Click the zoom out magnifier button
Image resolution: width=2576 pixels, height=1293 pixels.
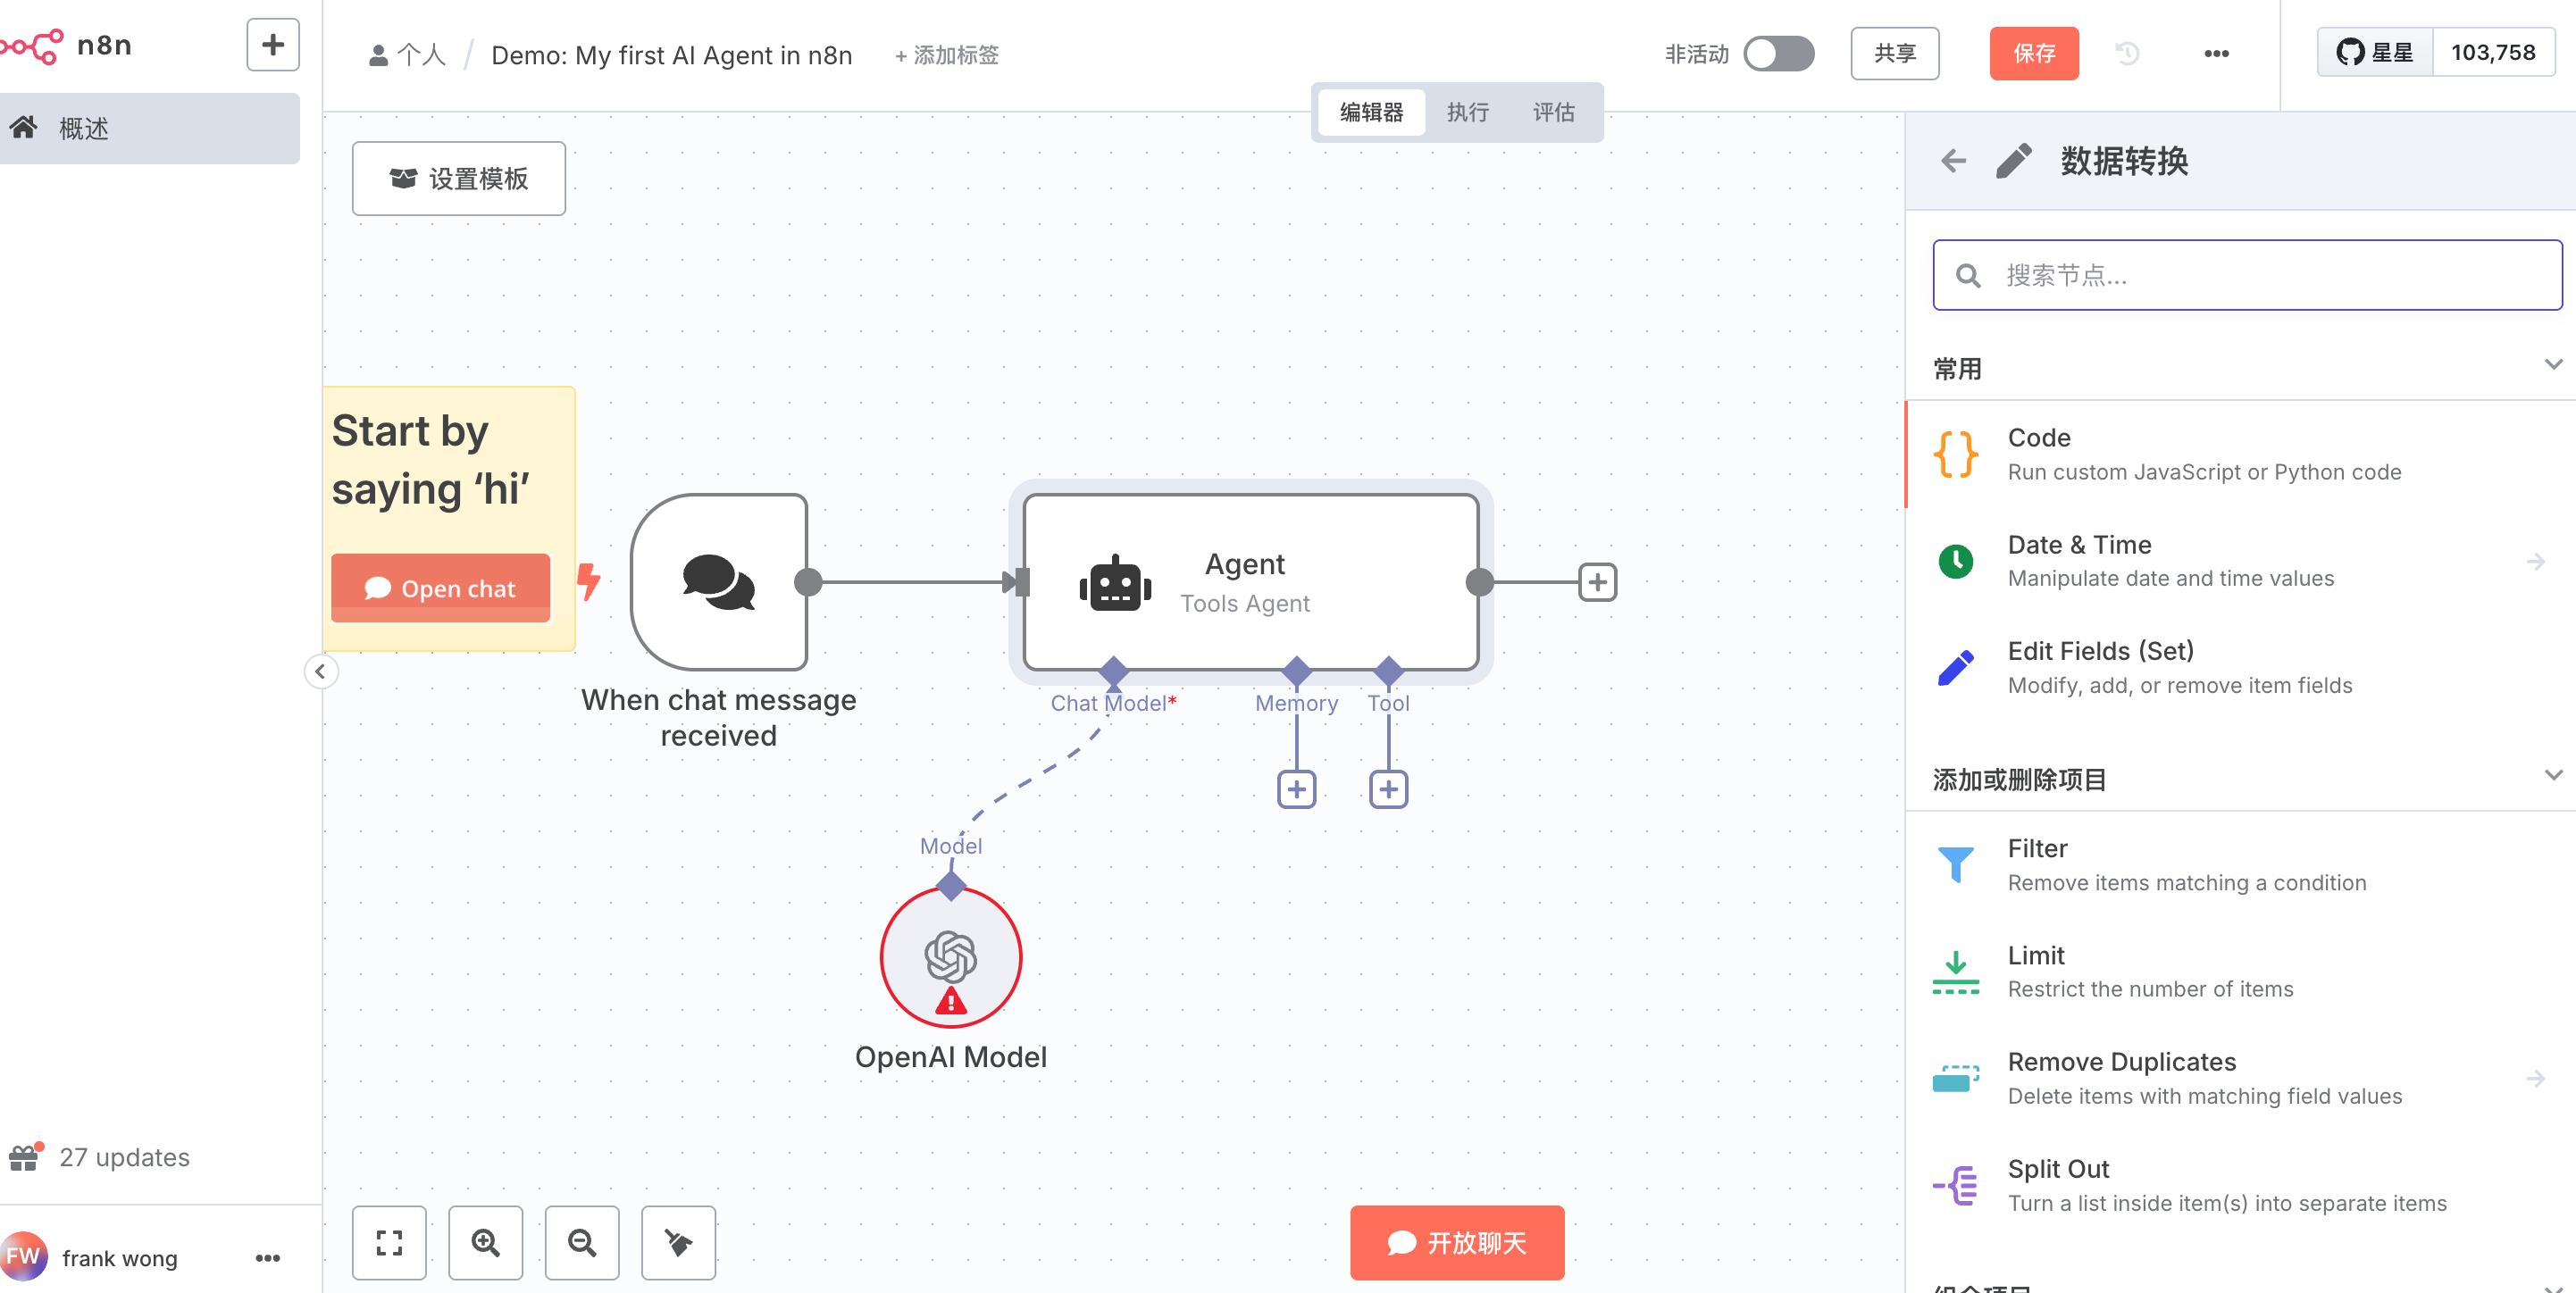tap(582, 1243)
